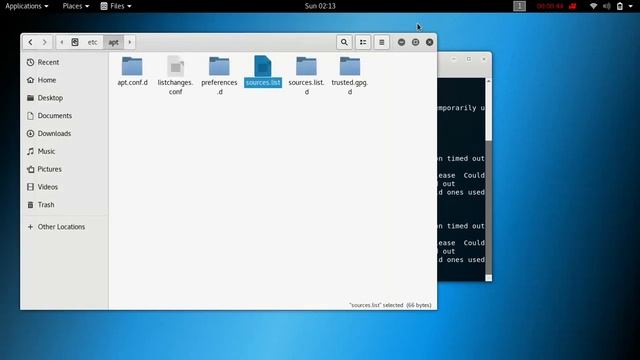Select the sources.list.d folder icon

click(x=306, y=66)
